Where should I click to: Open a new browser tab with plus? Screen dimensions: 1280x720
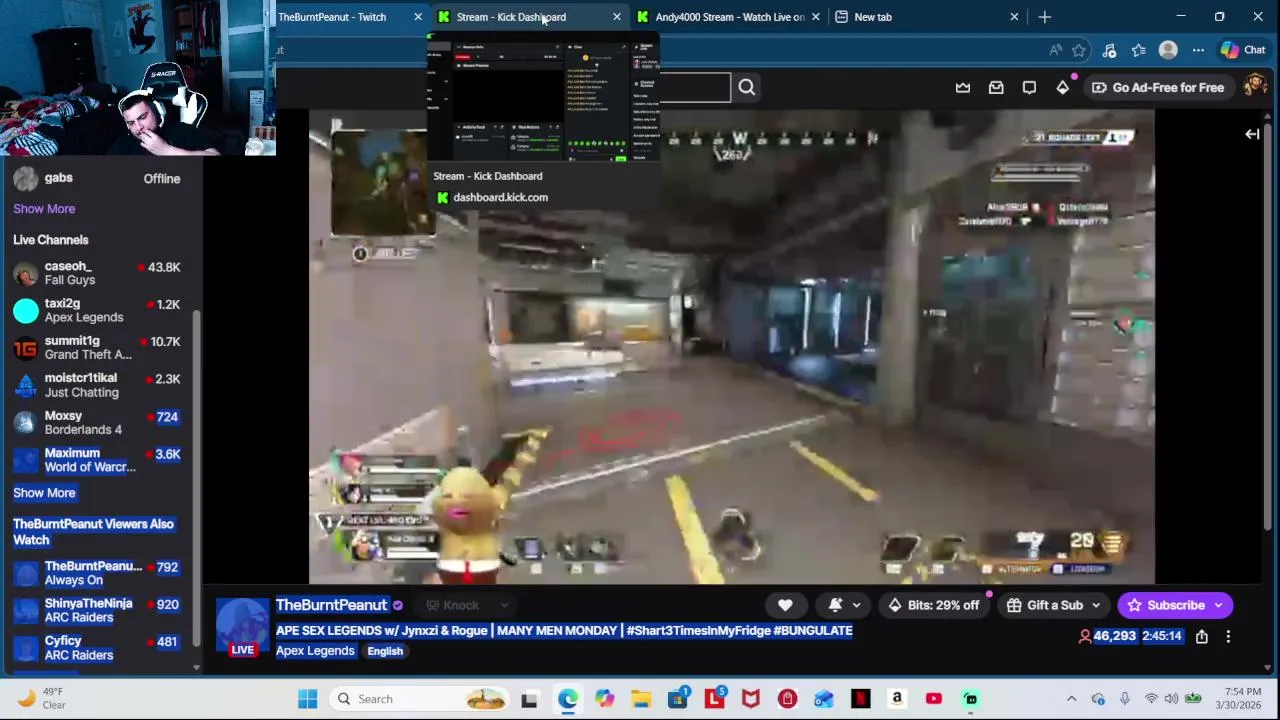pyautogui.click(x=1044, y=17)
